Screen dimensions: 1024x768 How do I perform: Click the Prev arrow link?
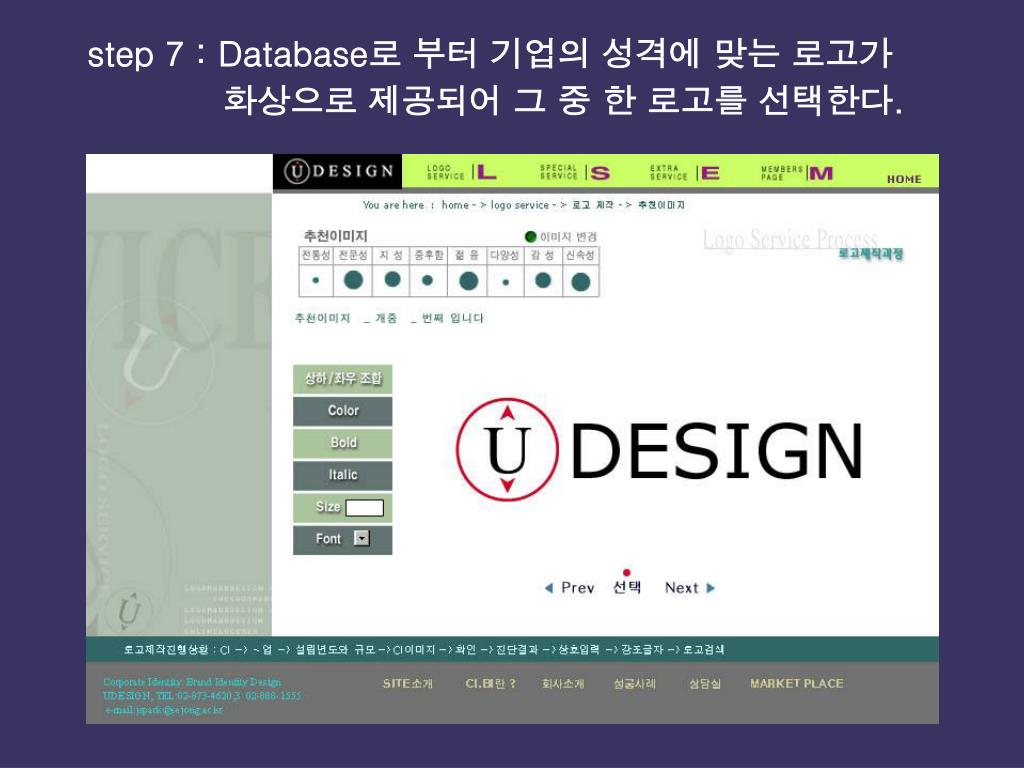[569, 588]
